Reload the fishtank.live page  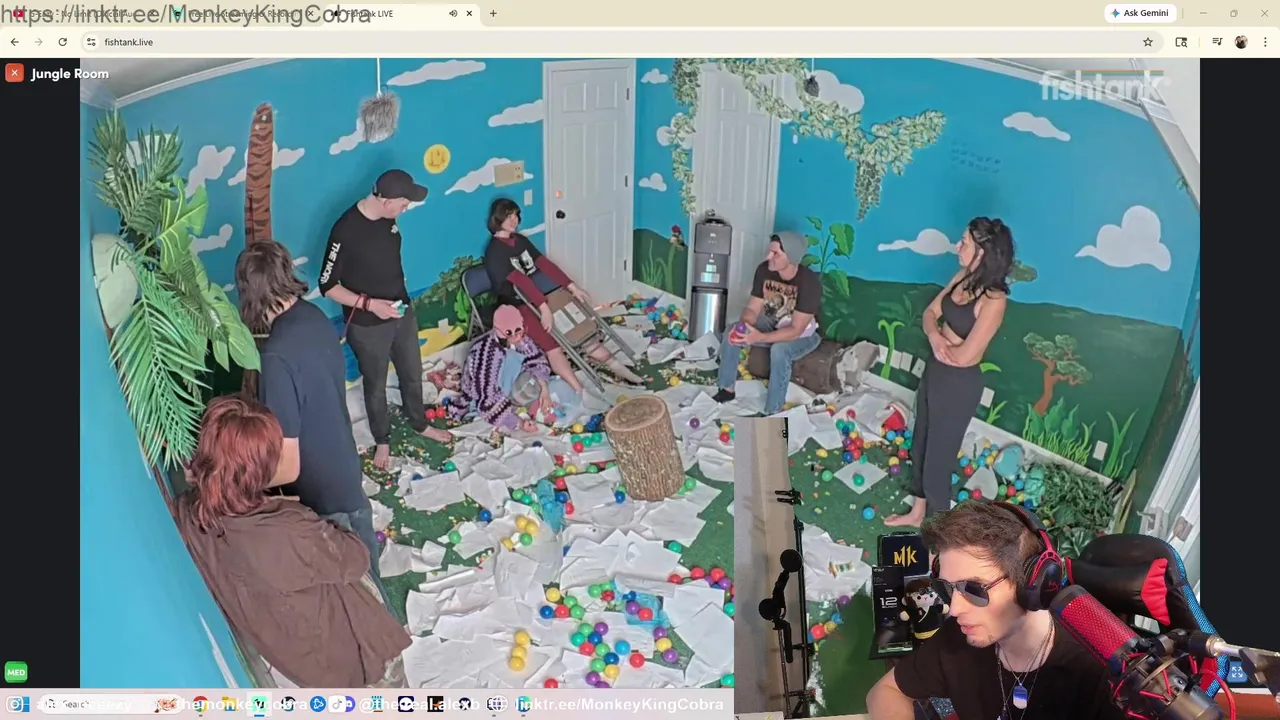(62, 42)
